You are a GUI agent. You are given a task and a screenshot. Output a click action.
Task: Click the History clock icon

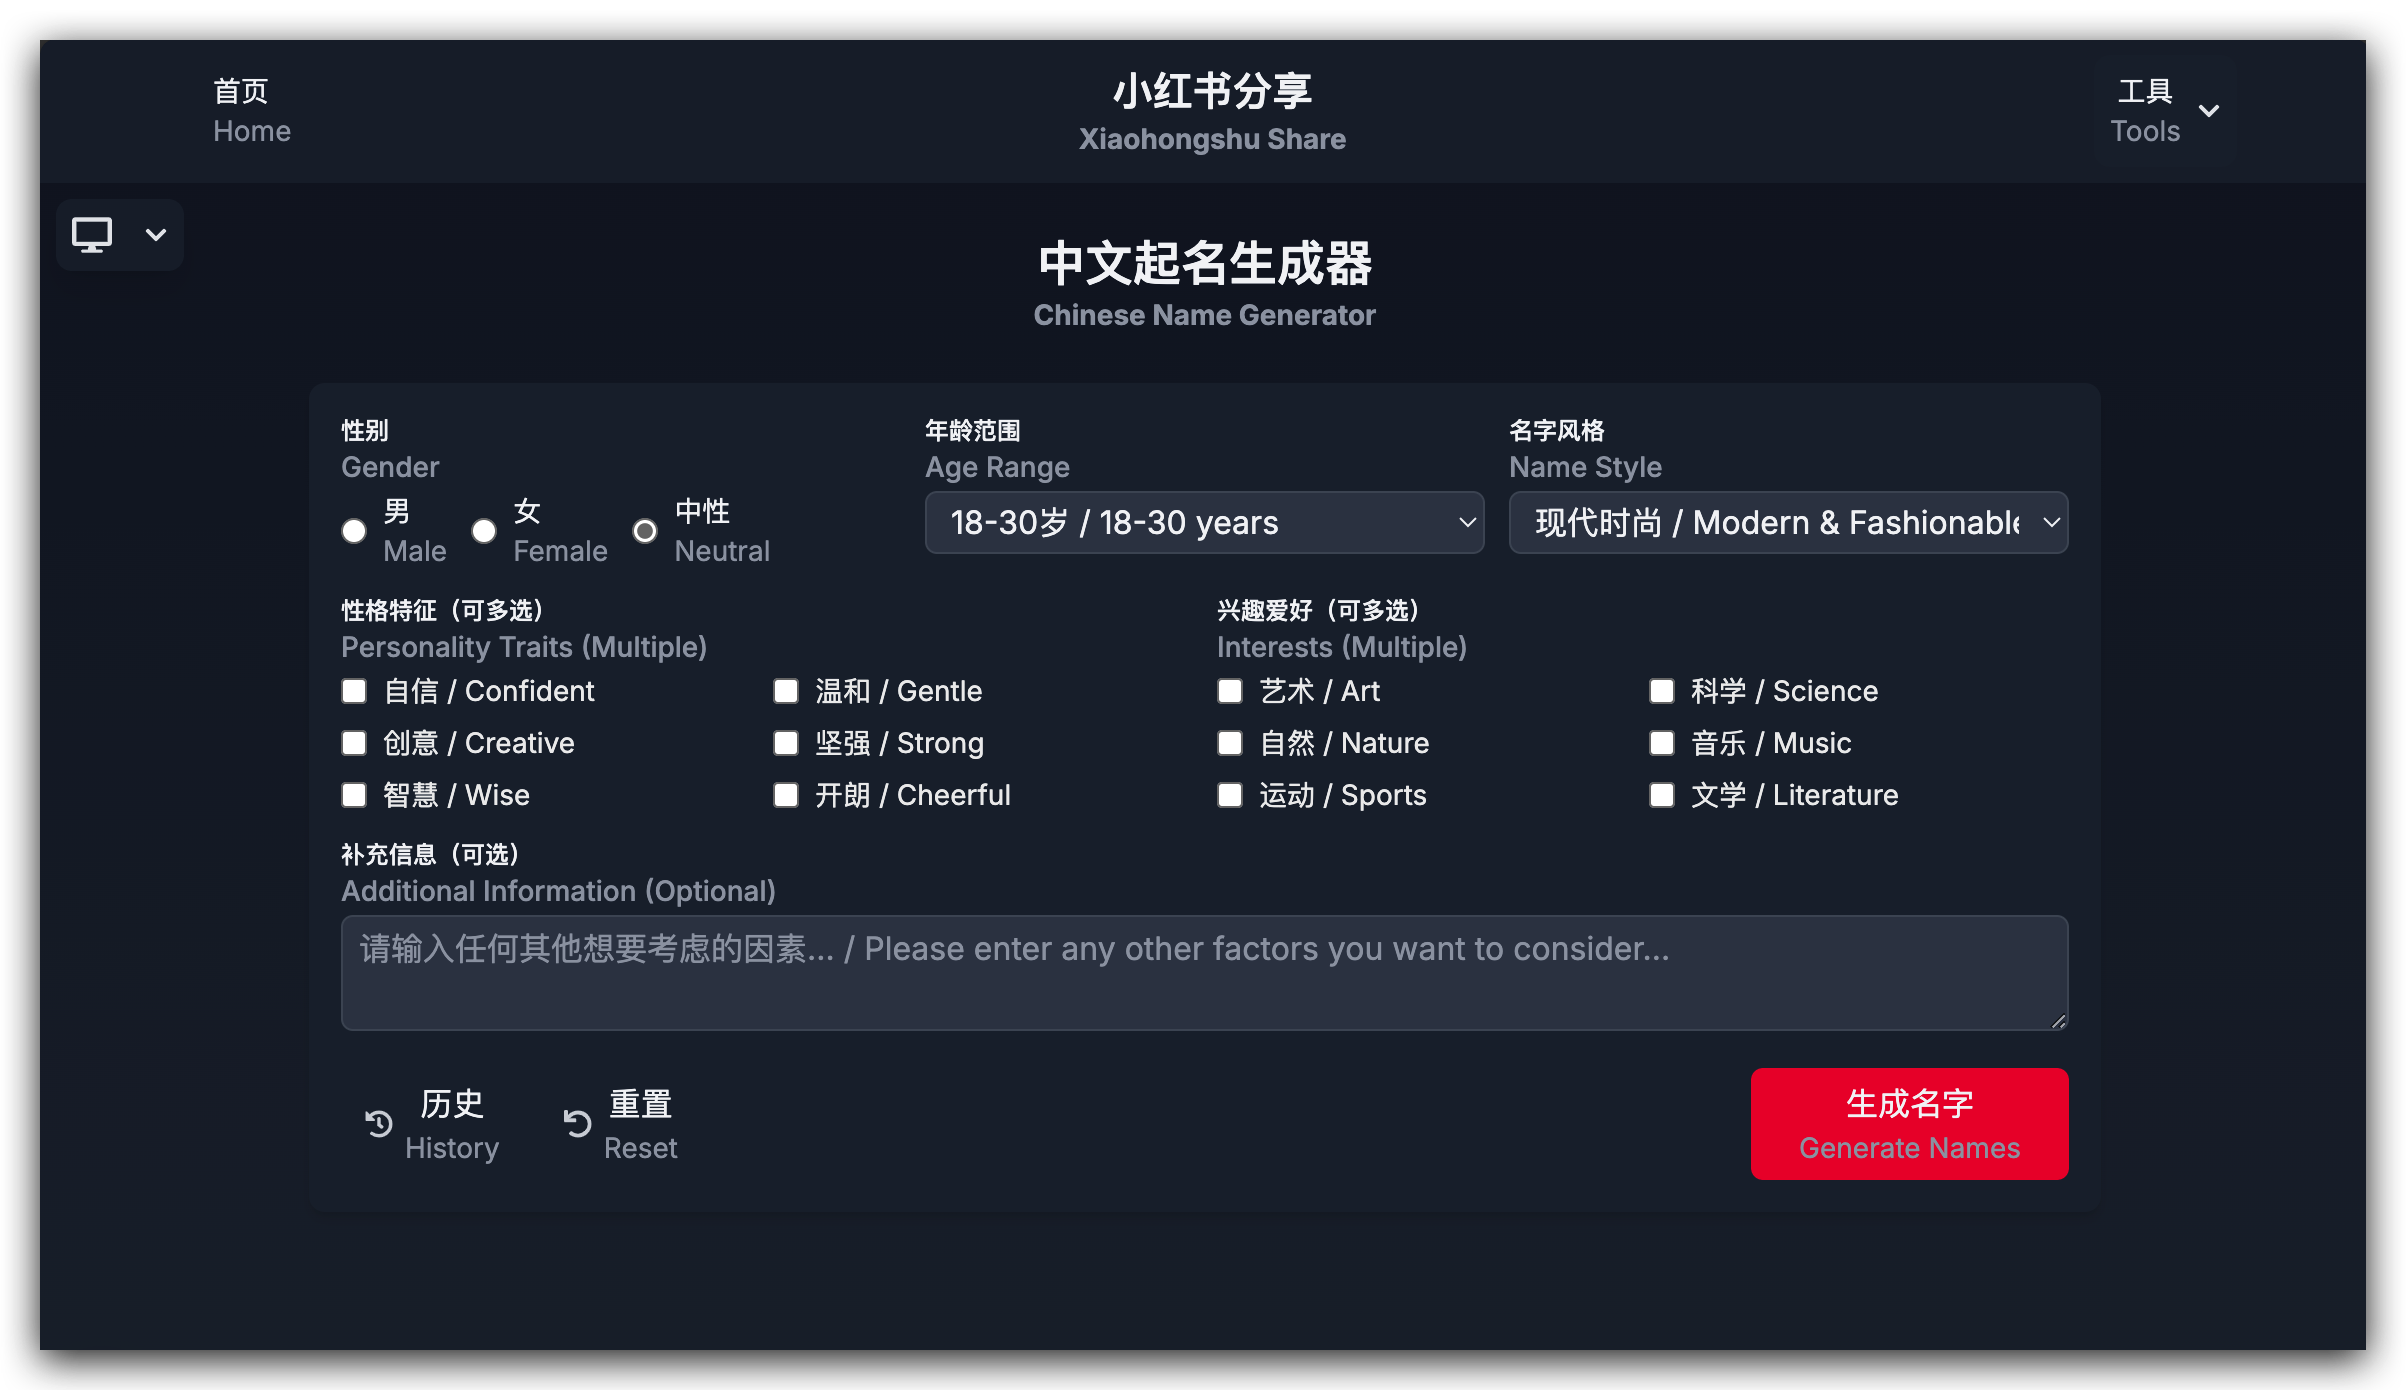pos(379,1124)
